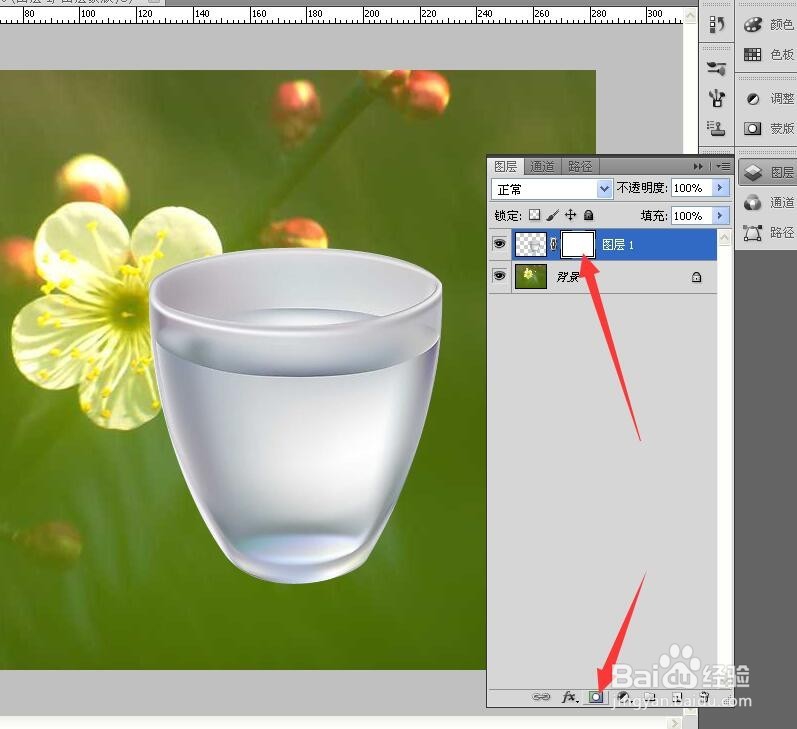
Task: Open the Tool presets brush-jar icon
Action: (x=717, y=98)
